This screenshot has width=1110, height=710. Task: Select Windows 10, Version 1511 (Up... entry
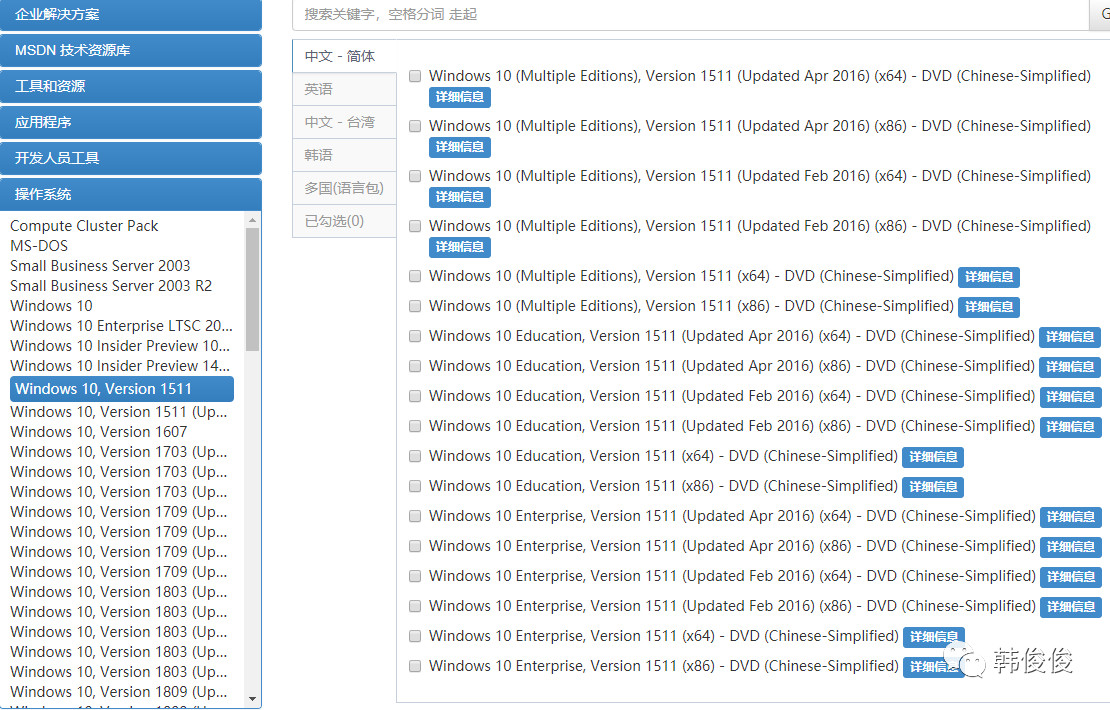coord(119,412)
